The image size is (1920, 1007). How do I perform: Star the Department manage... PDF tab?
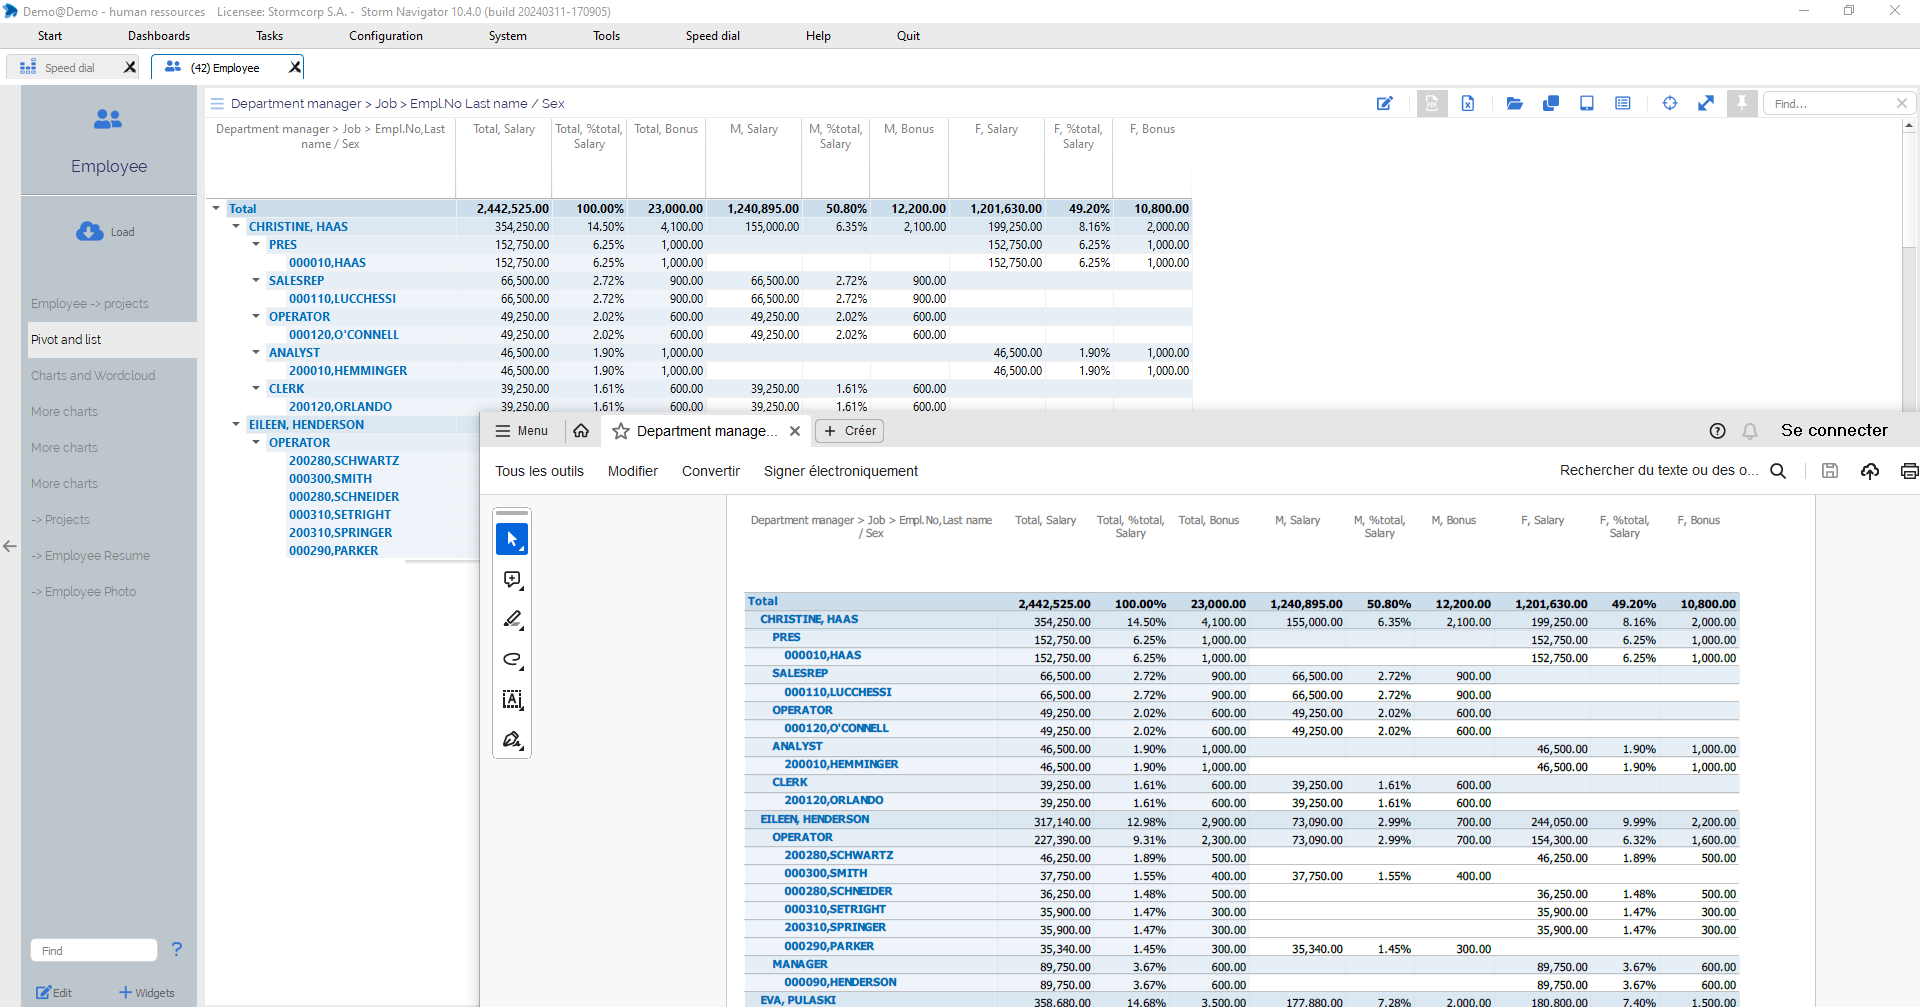(x=621, y=431)
